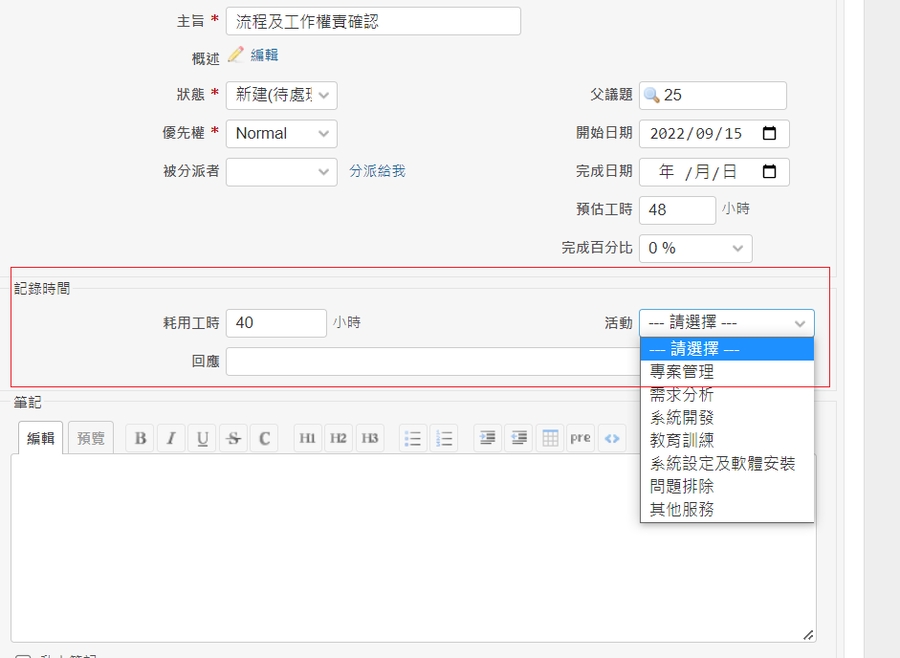The height and width of the screenshot is (658, 900).
Task: Insert a table via toolbar icon
Action: pos(549,438)
